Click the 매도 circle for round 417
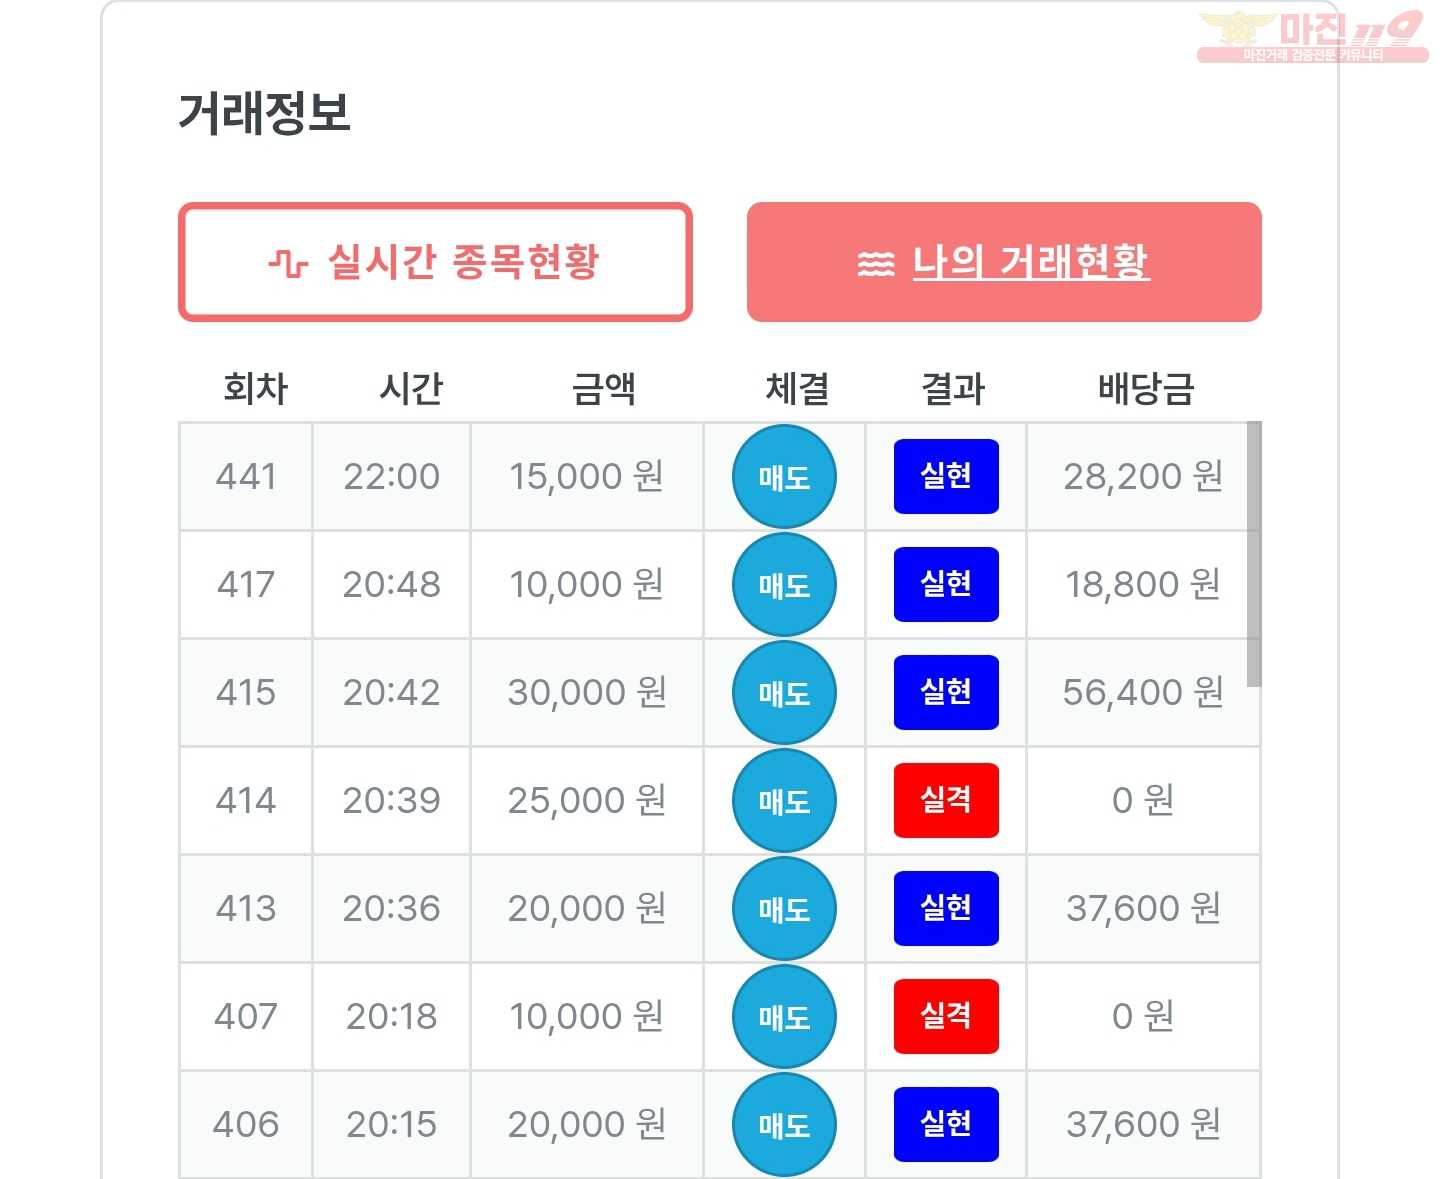This screenshot has height=1179, width=1440. point(784,585)
